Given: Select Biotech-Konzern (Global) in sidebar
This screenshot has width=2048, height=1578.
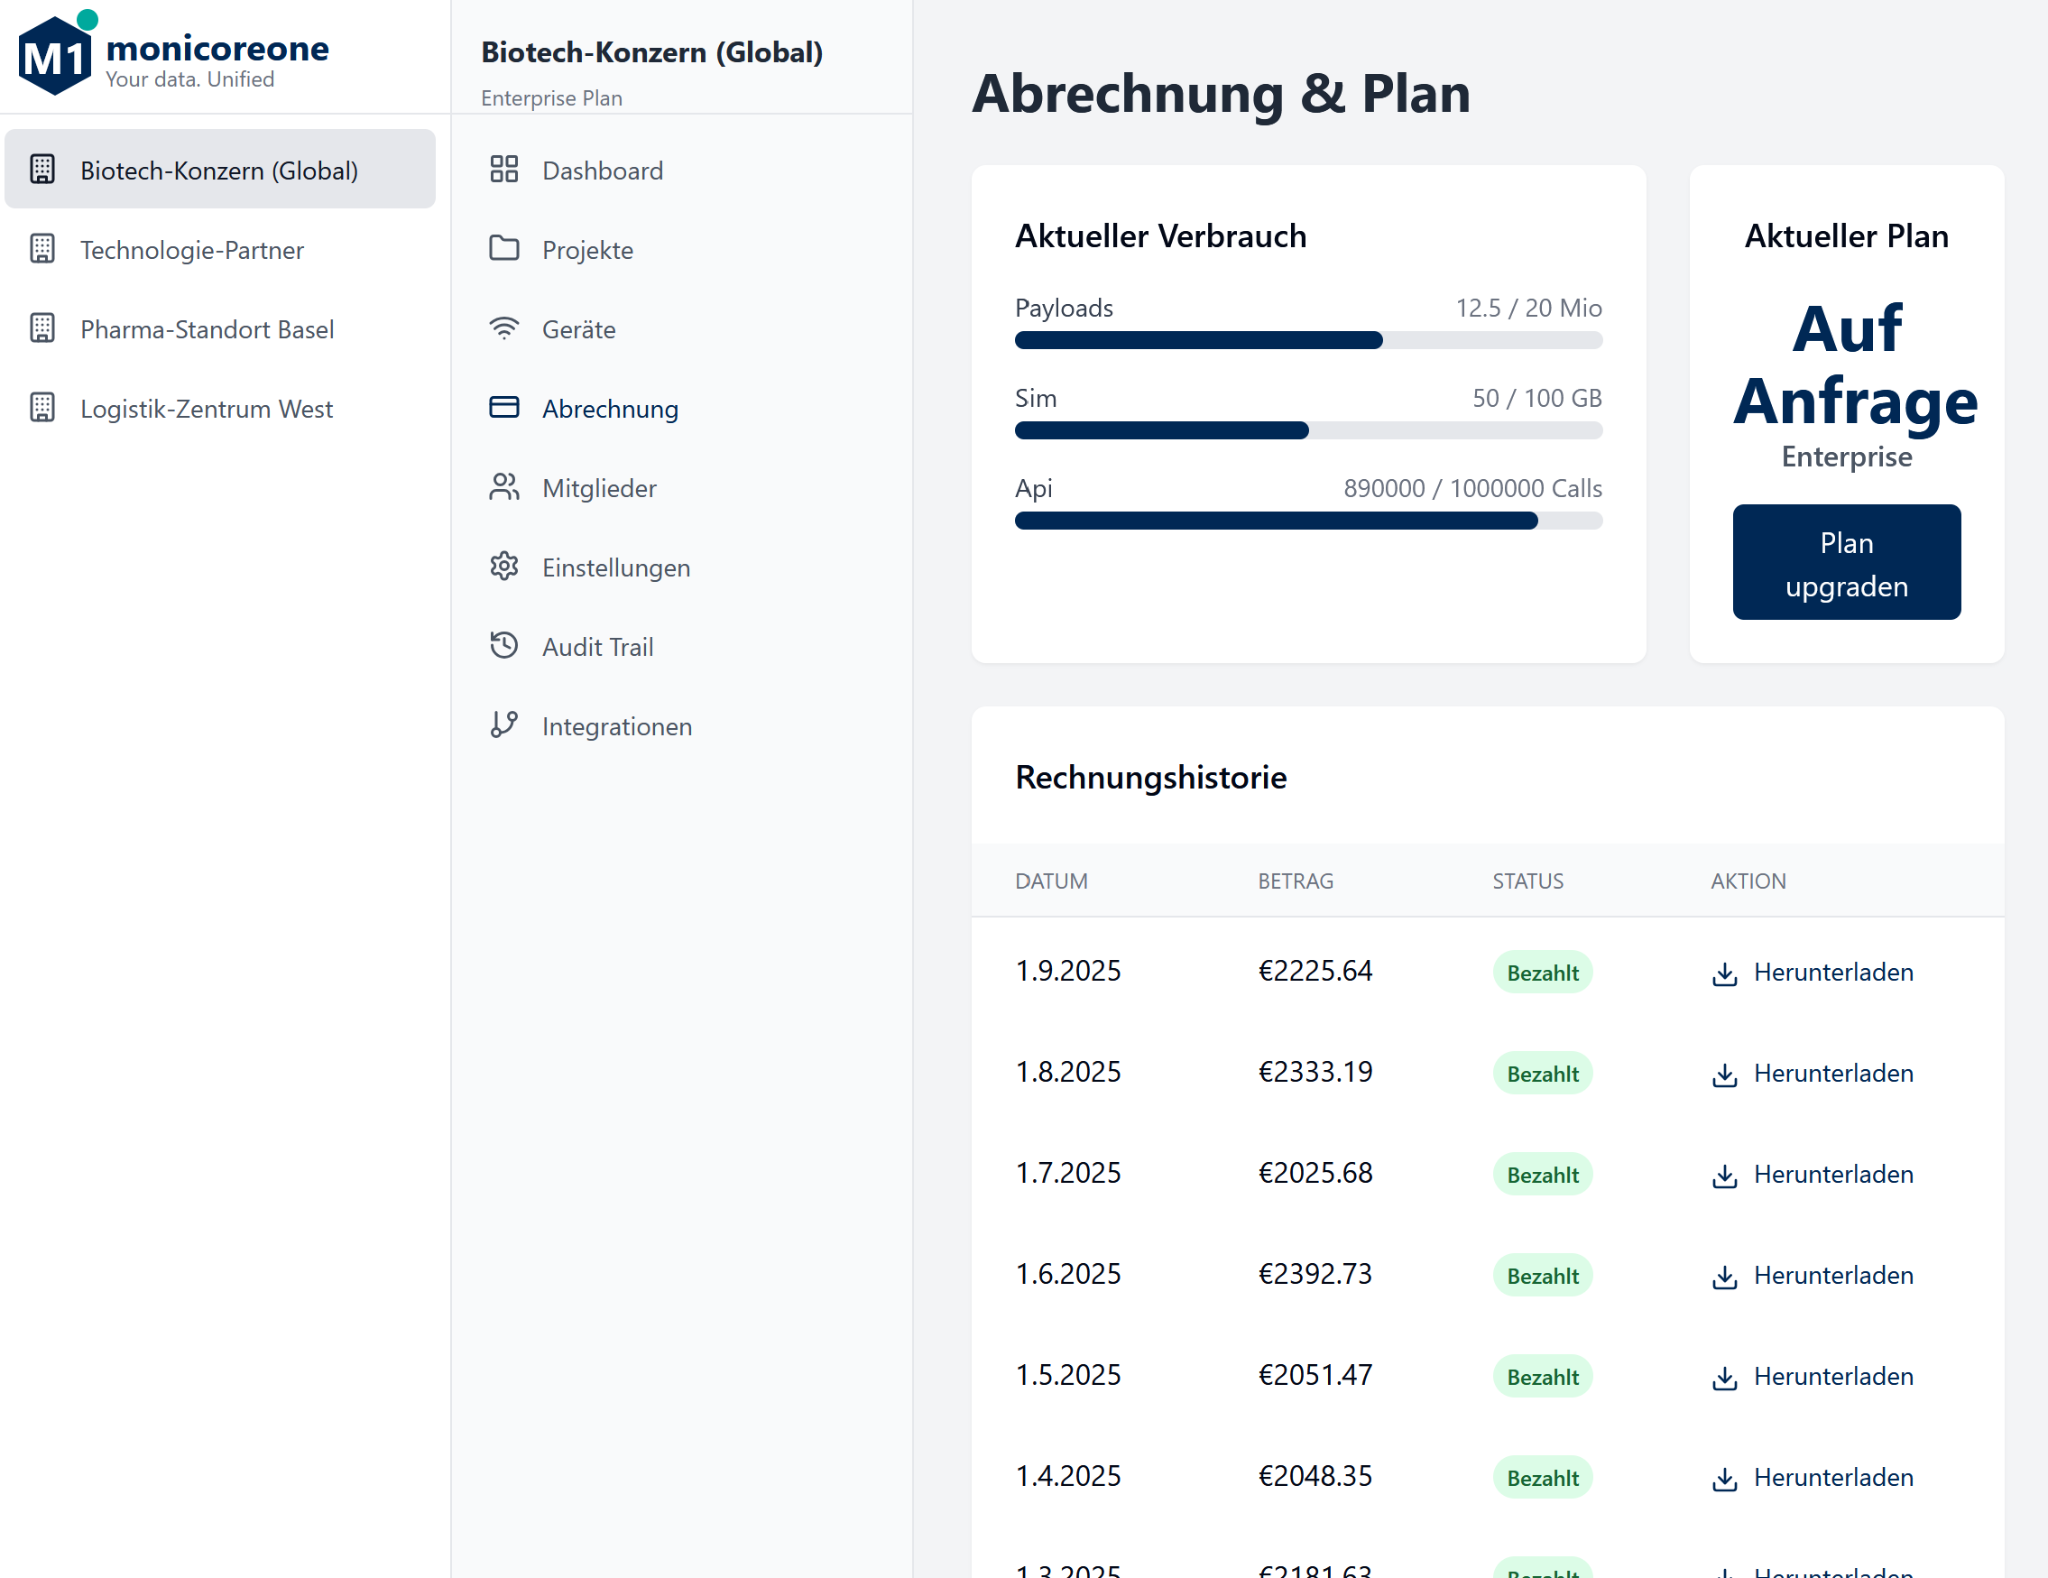Looking at the screenshot, I should coord(218,170).
